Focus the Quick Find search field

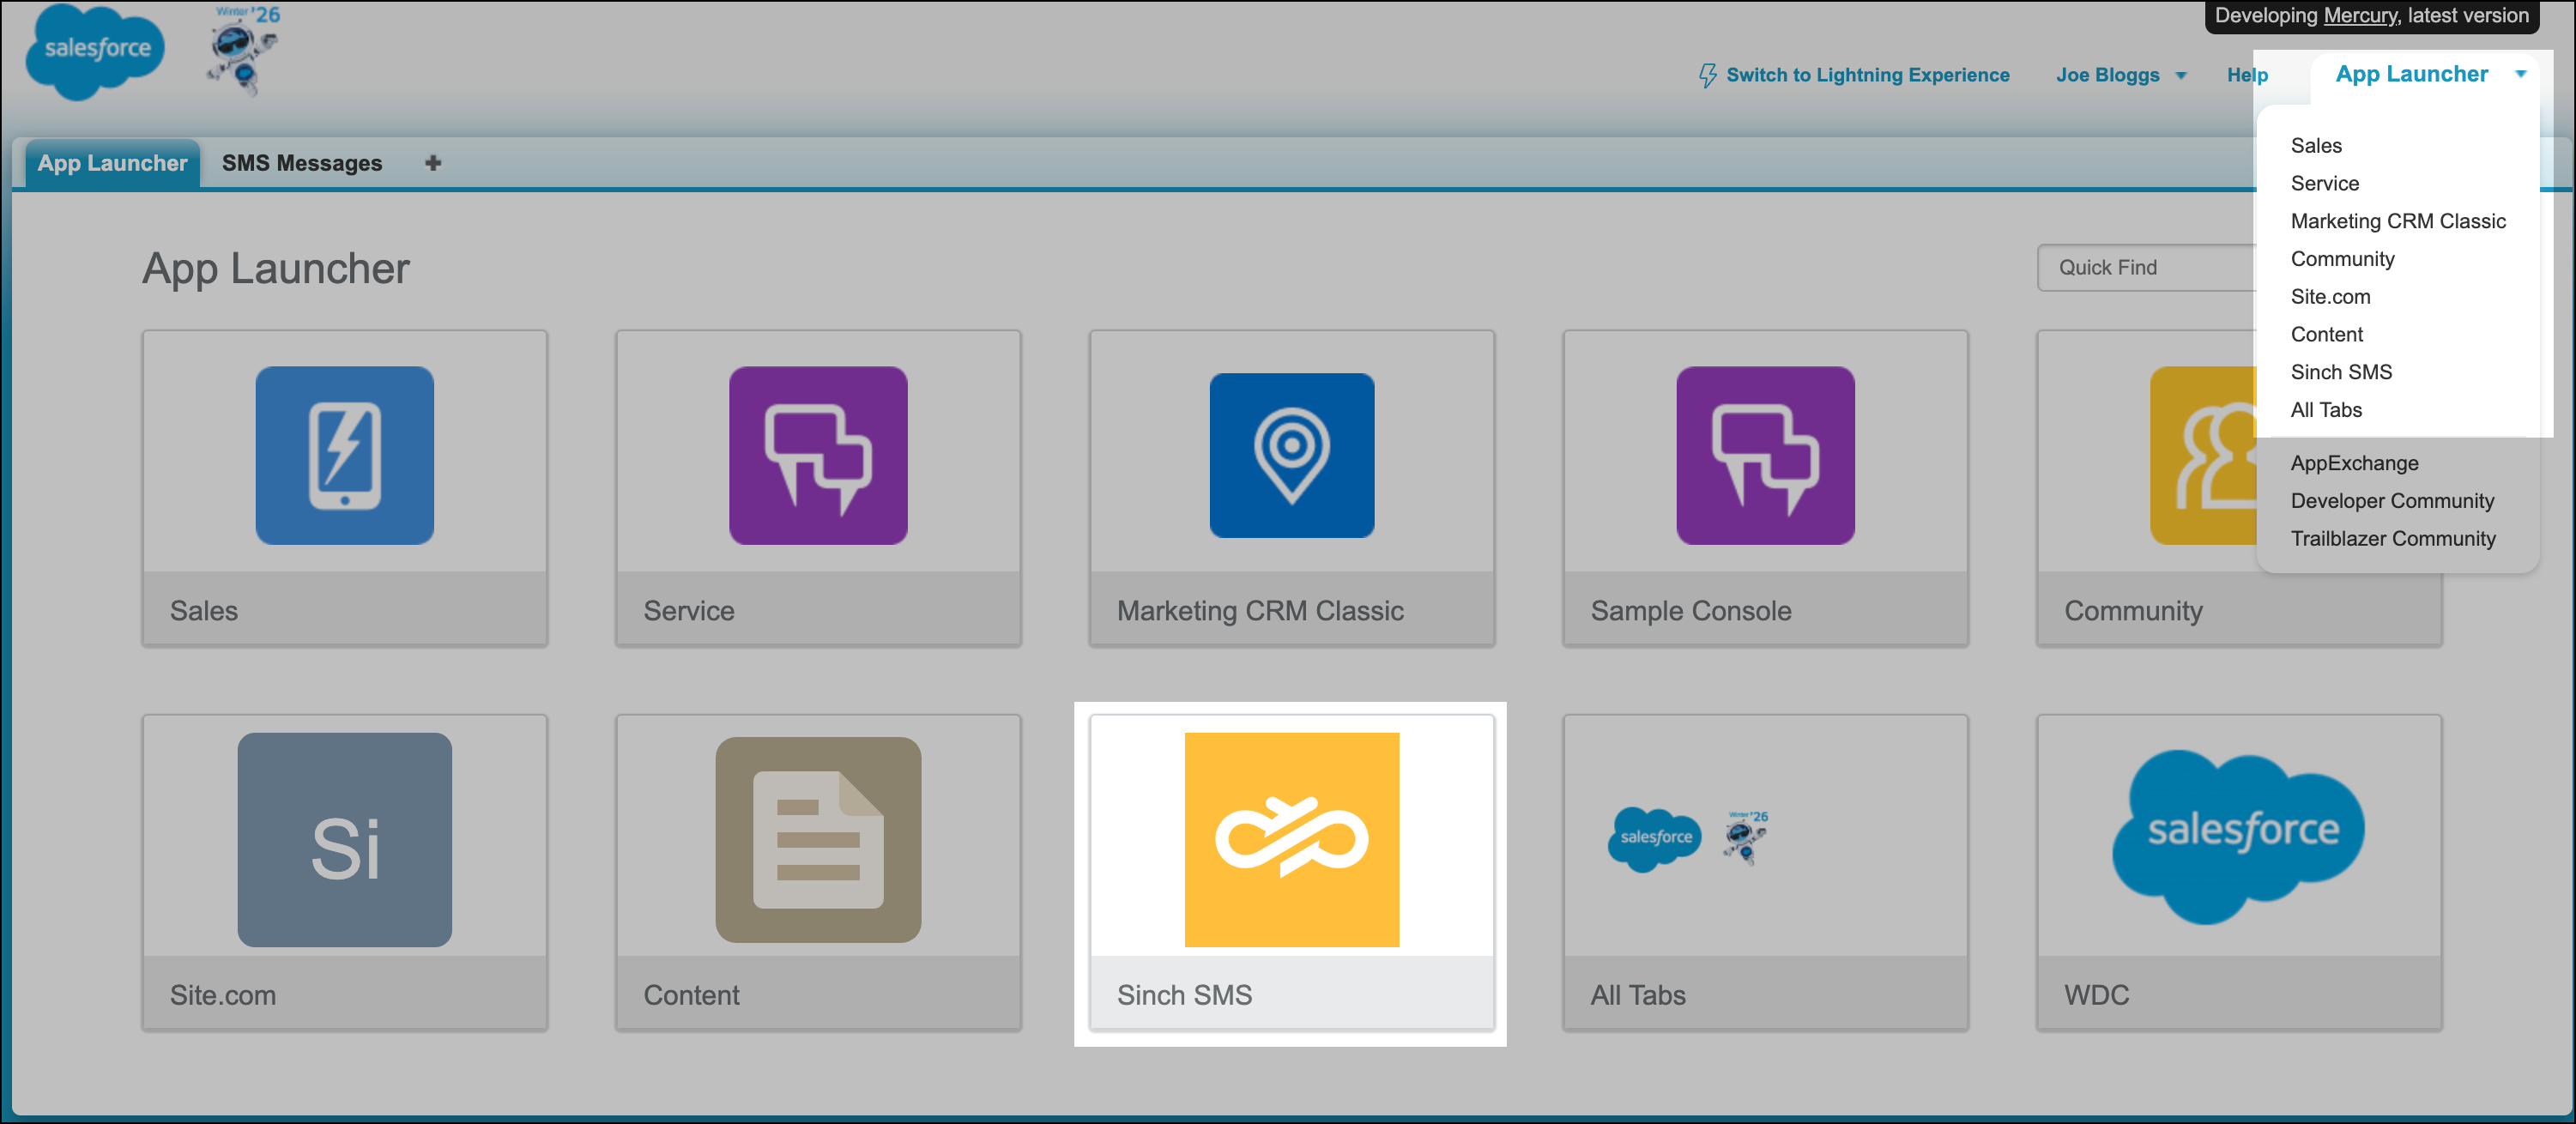click(x=2147, y=268)
